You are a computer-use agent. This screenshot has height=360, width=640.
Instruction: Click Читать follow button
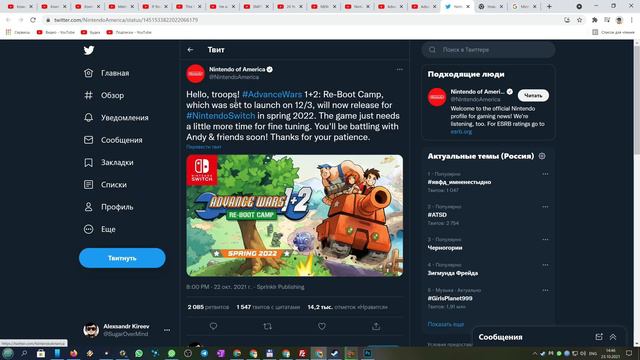pos(533,96)
